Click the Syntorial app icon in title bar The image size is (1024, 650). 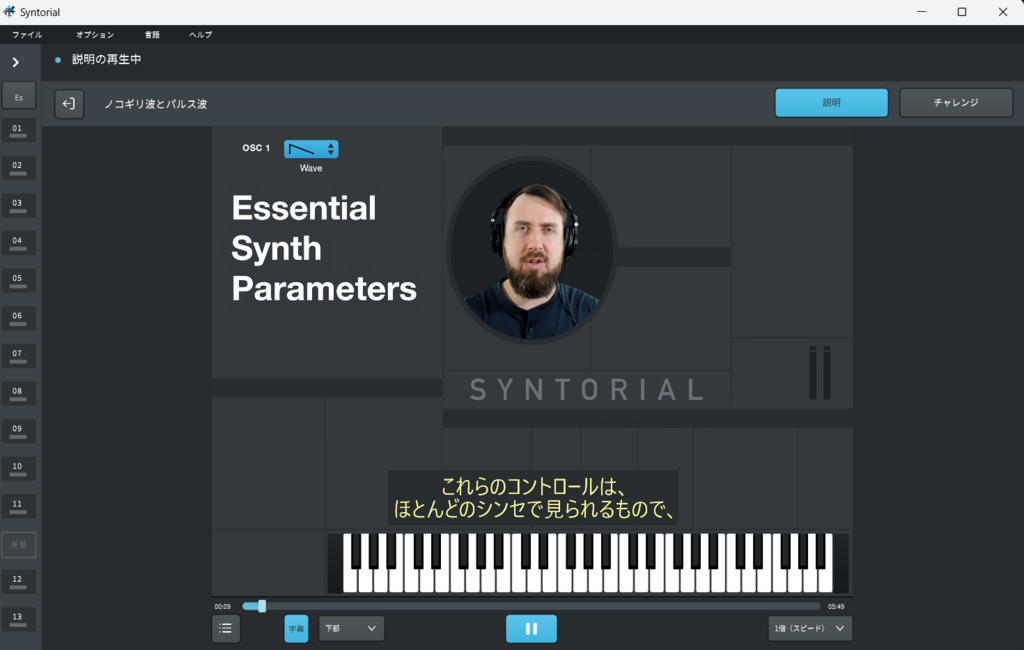point(9,12)
